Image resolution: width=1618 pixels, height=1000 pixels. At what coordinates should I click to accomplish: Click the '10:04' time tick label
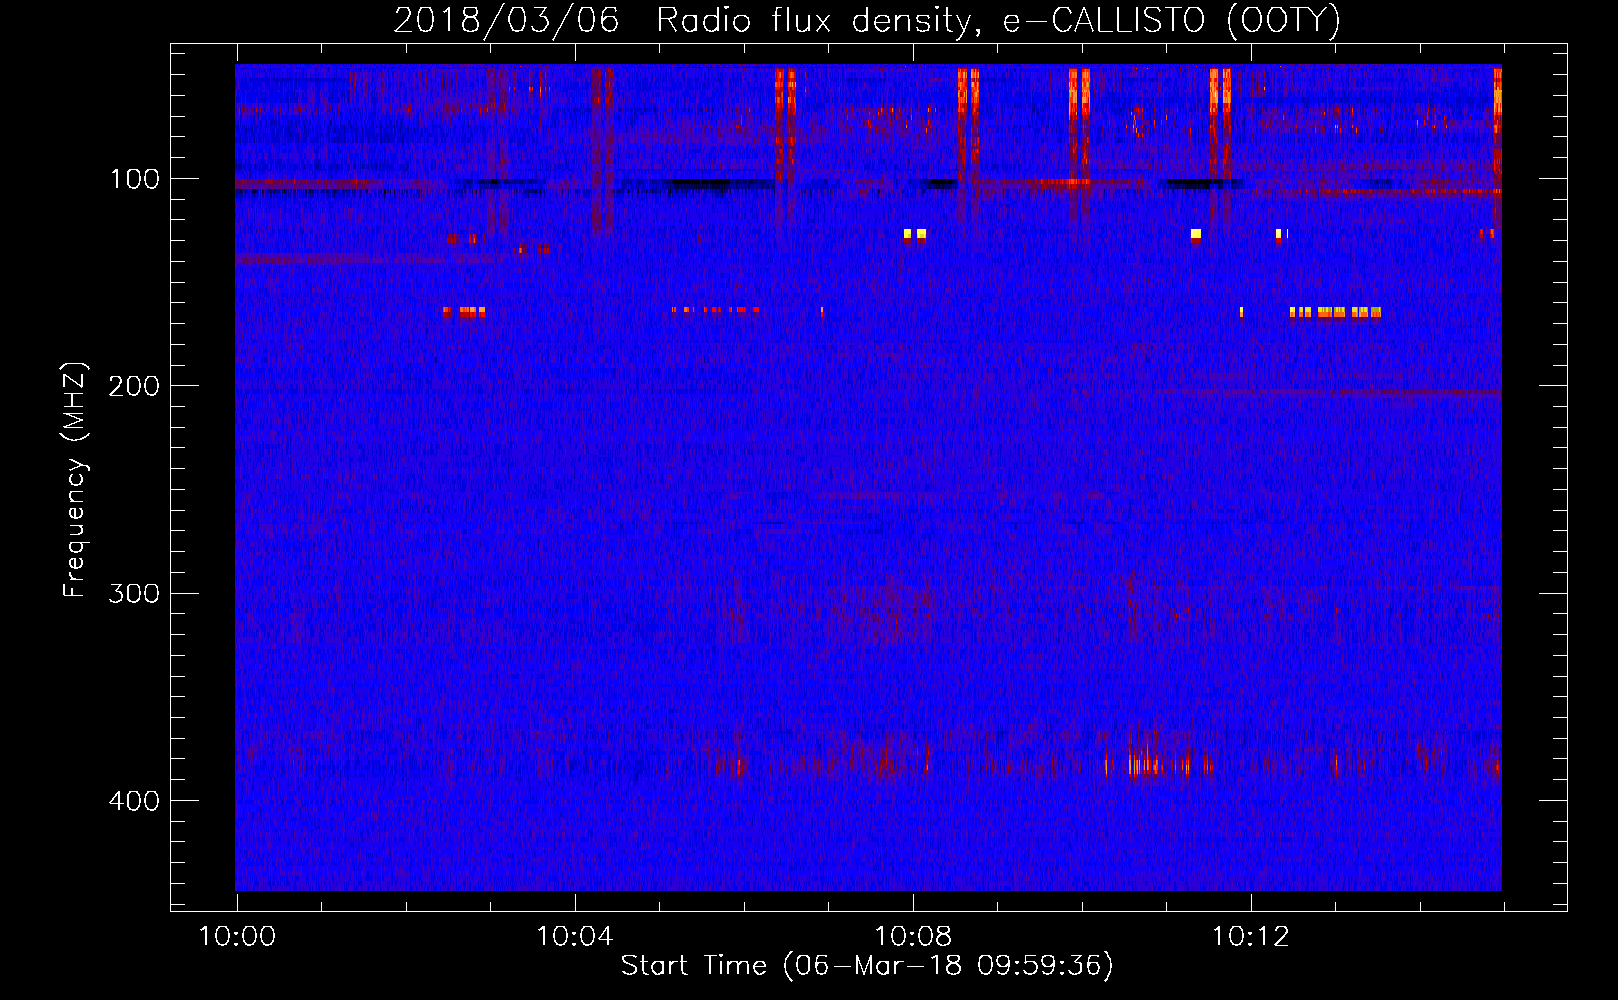pos(575,937)
